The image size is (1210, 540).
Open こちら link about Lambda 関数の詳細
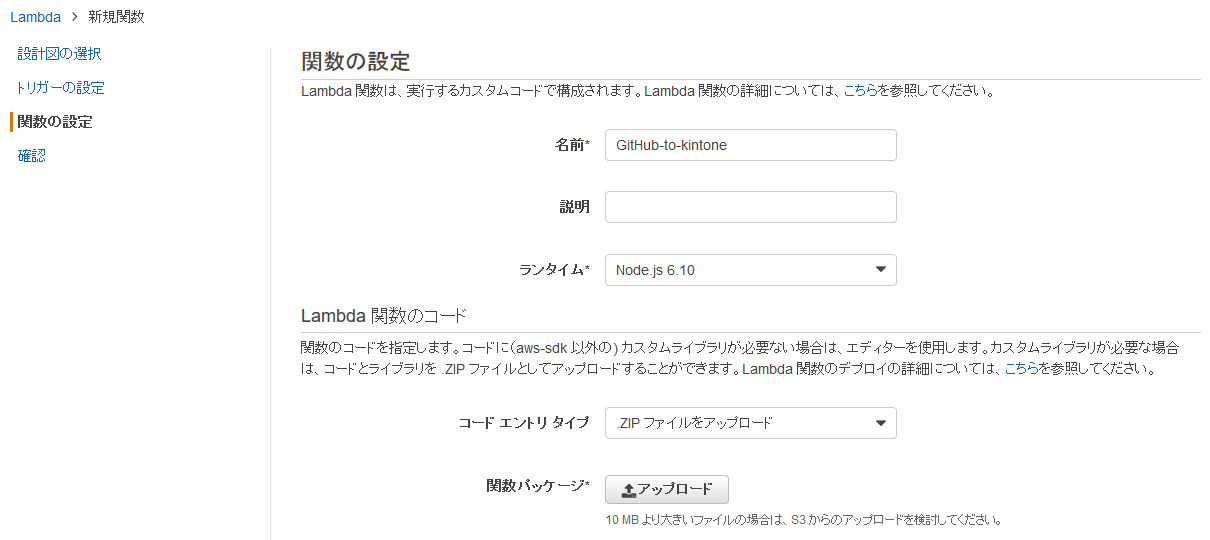click(860, 91)
